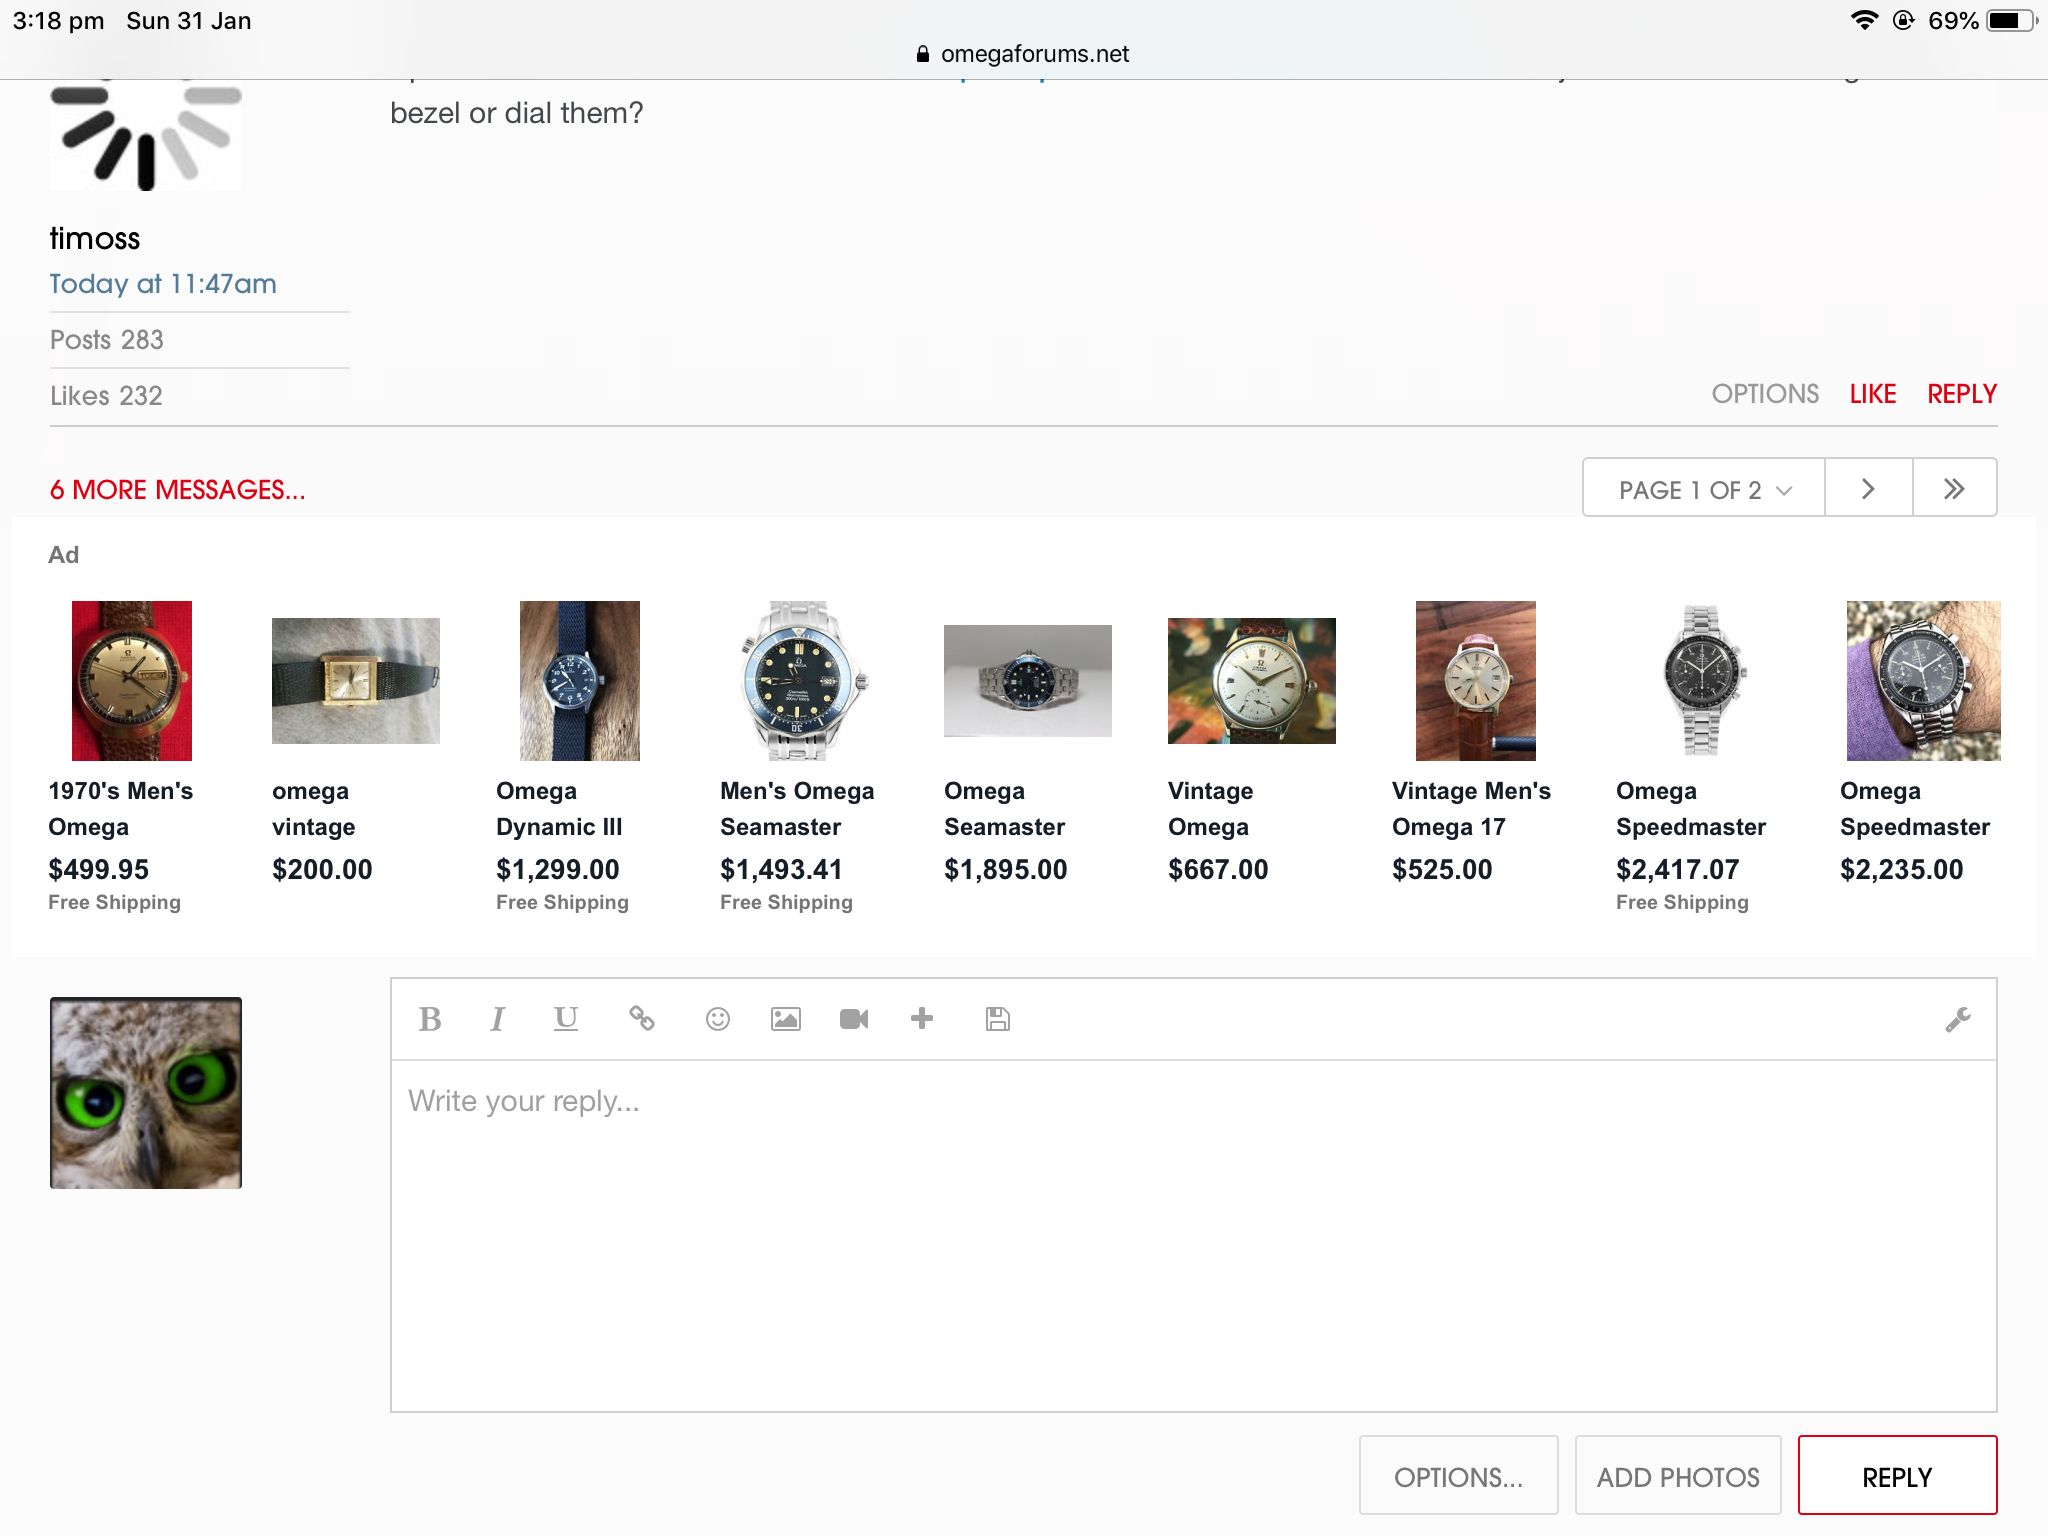Open the Omega Dynamic III ad thumbnail
Image resolution: width=2048 pixels, height=1536 pixels.
click(579, 680)
